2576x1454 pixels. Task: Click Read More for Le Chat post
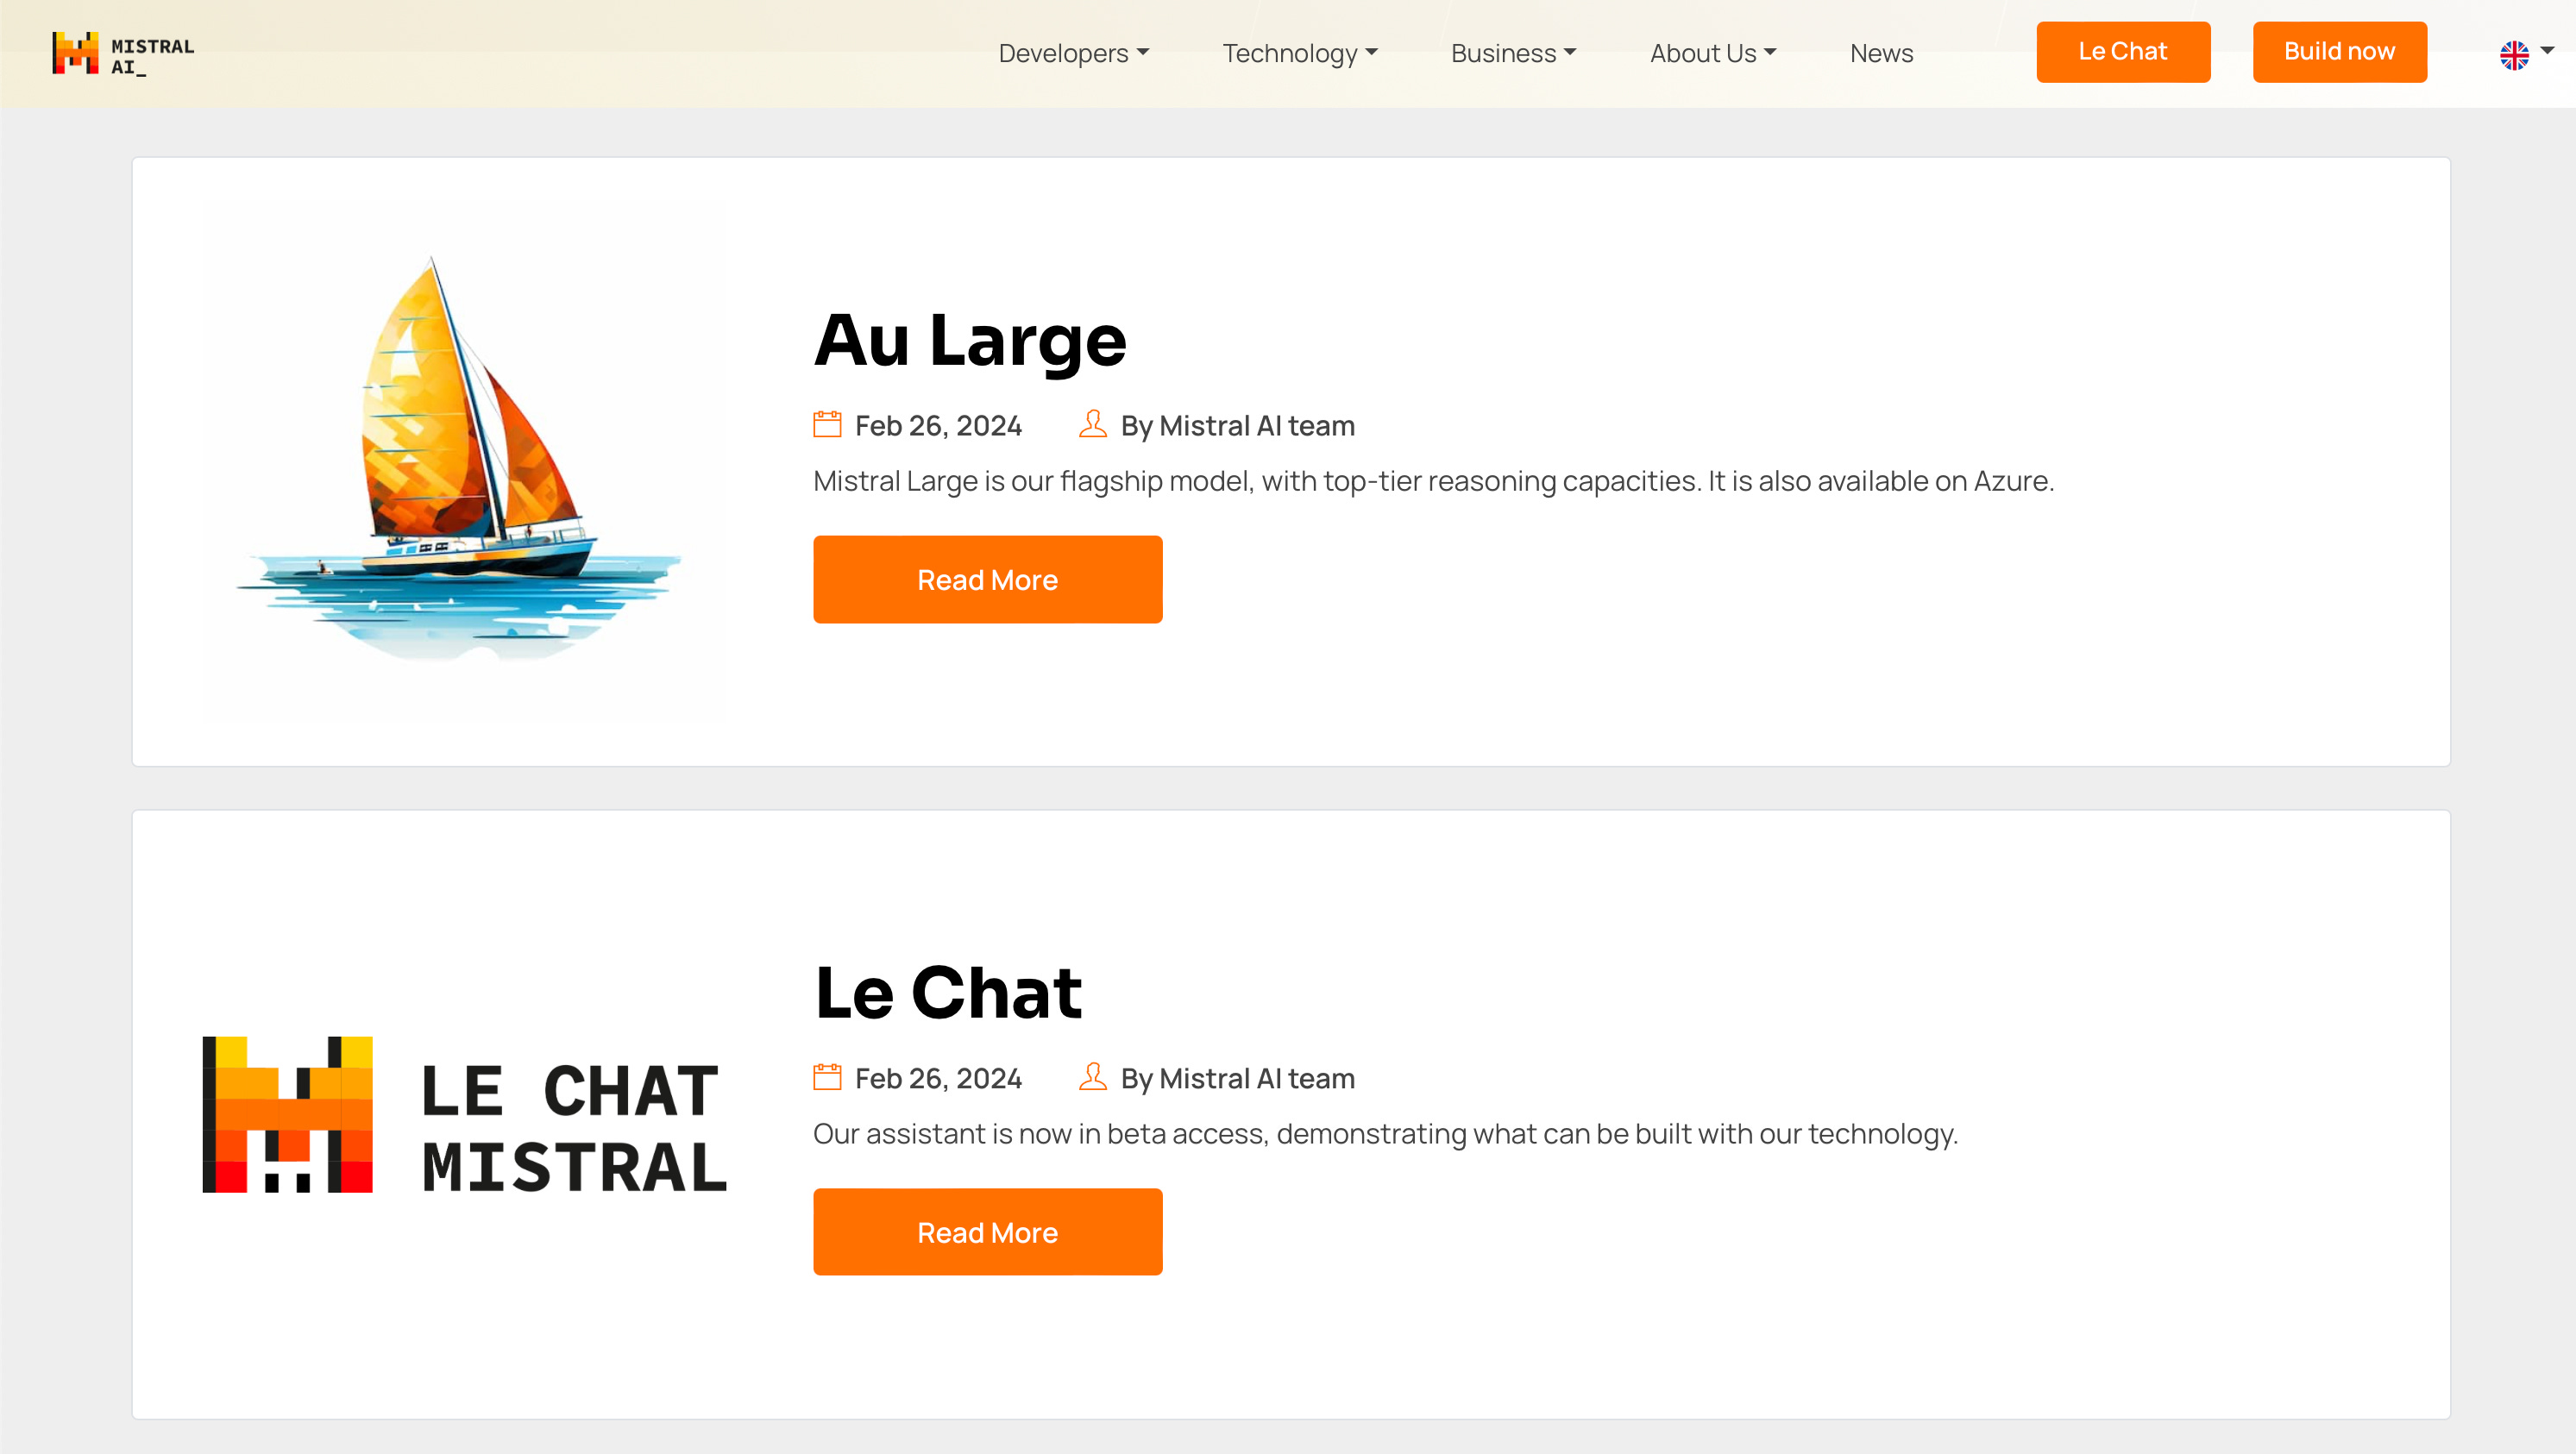pyautogui.click(x=987, y=1232)
